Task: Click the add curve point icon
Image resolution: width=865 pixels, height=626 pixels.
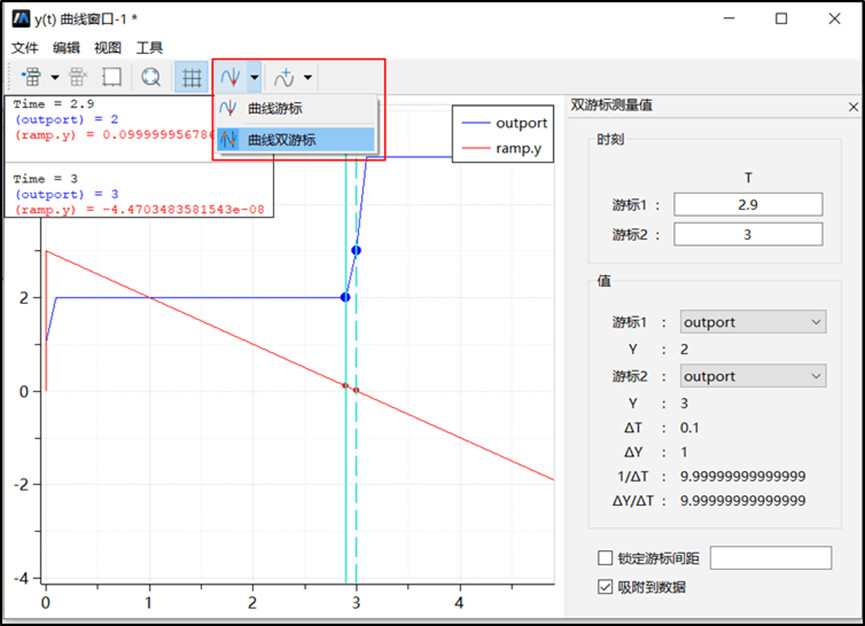Action: (x=284, y=77)
